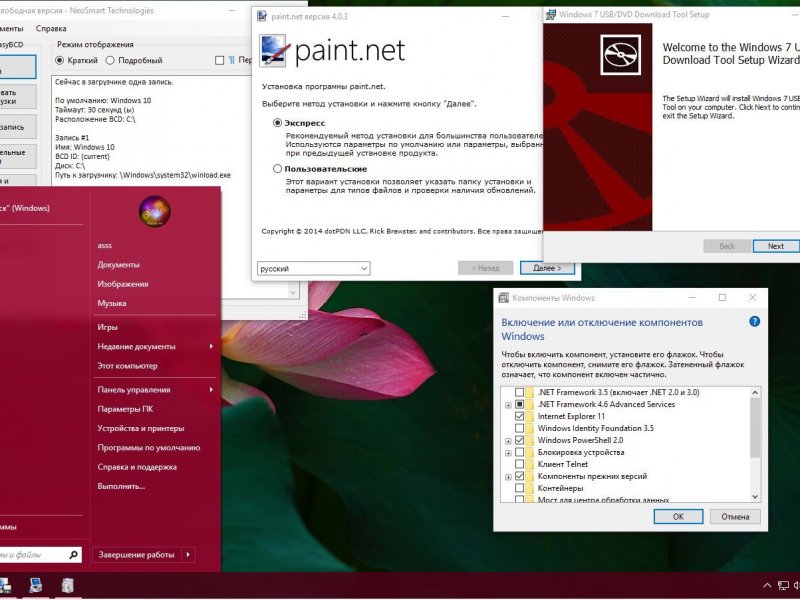Viewport: 800px width, 600px height.
Task: Click the asss user name in the Start menu
Action: (105, 245)
